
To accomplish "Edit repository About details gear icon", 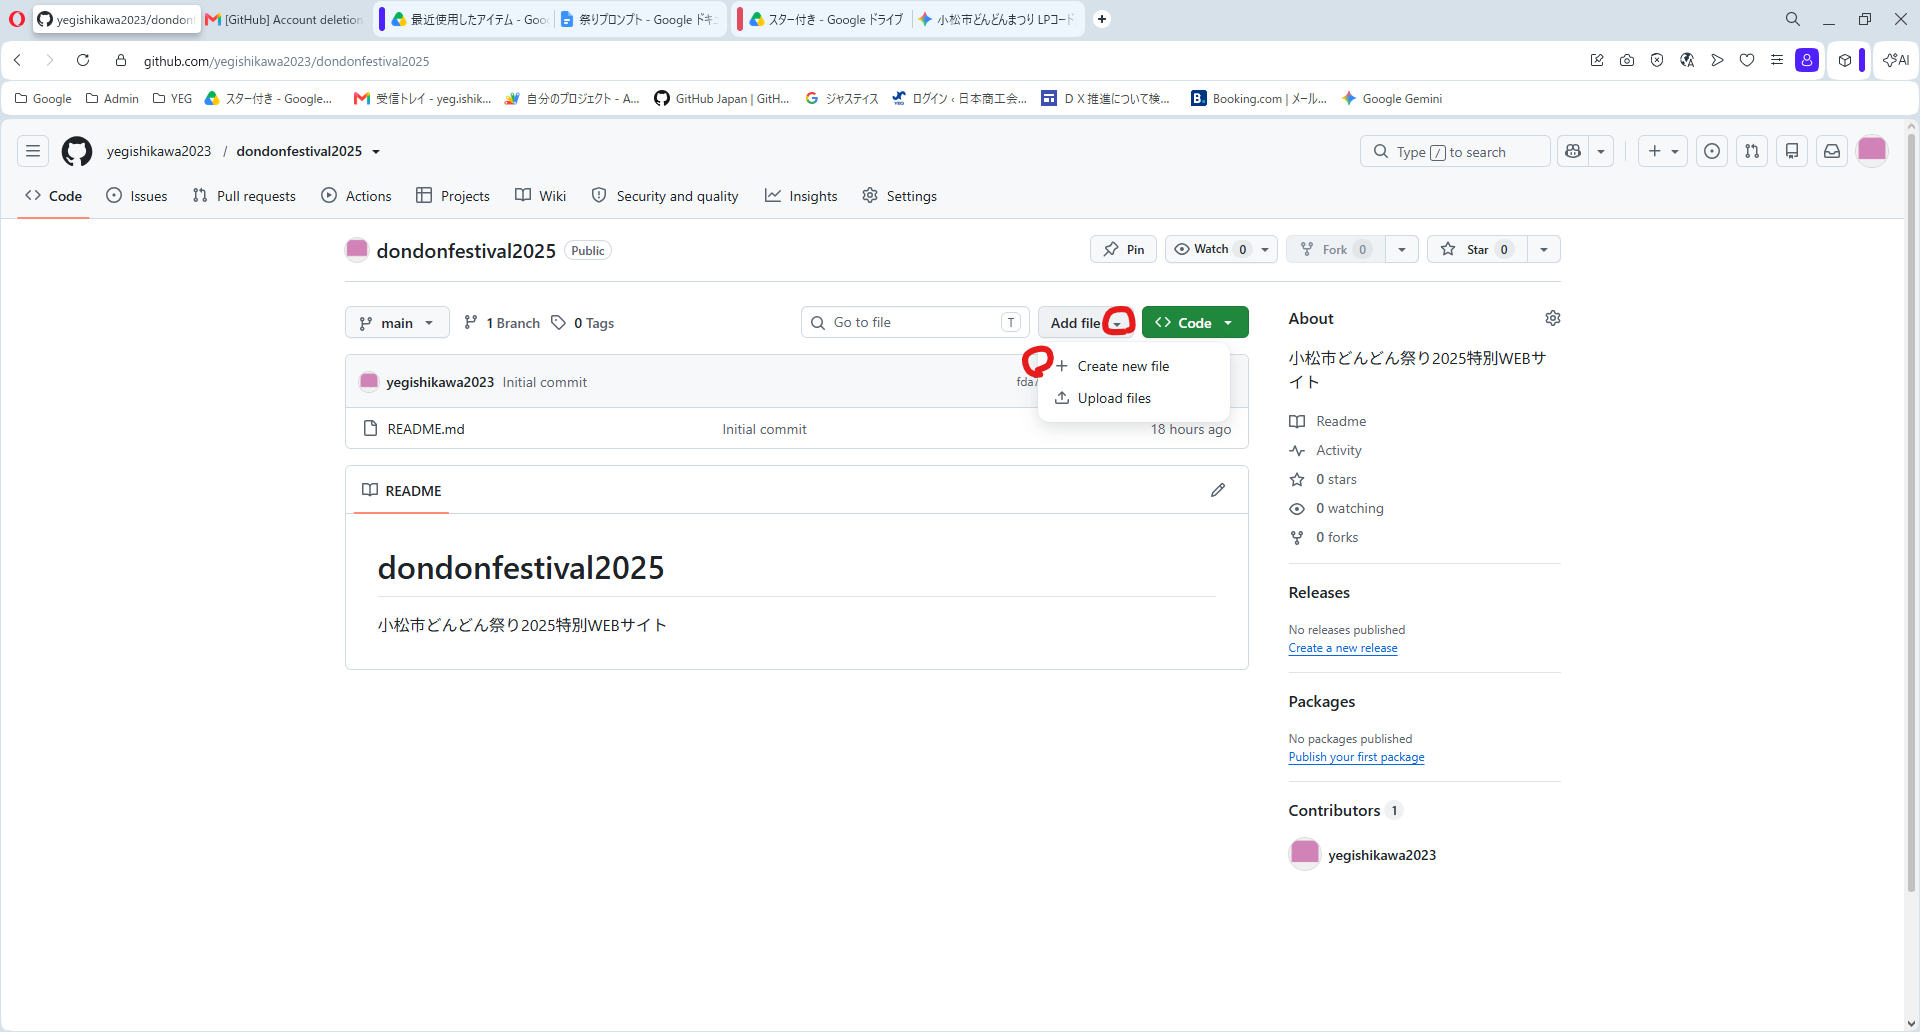I will click(x=1552, y=318).
